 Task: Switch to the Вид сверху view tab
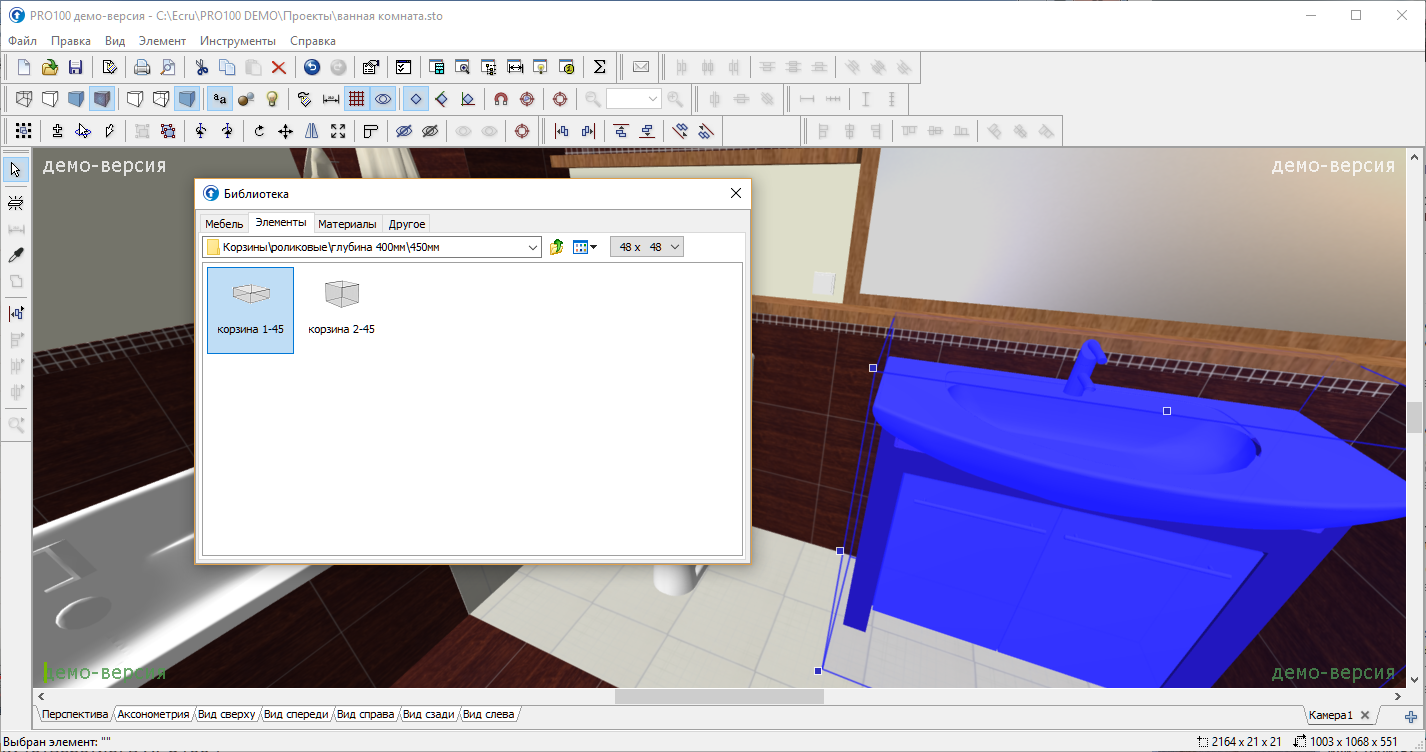226,715
